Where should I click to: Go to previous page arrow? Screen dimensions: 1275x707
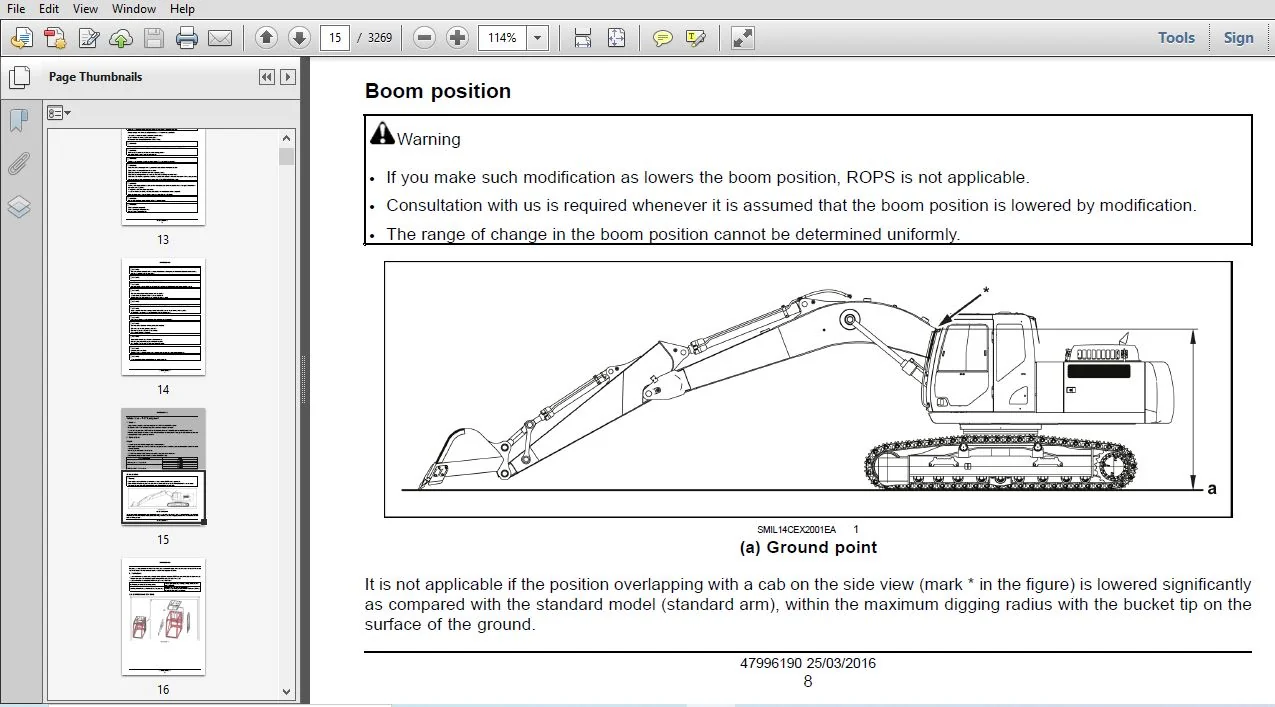click(266, 38)
